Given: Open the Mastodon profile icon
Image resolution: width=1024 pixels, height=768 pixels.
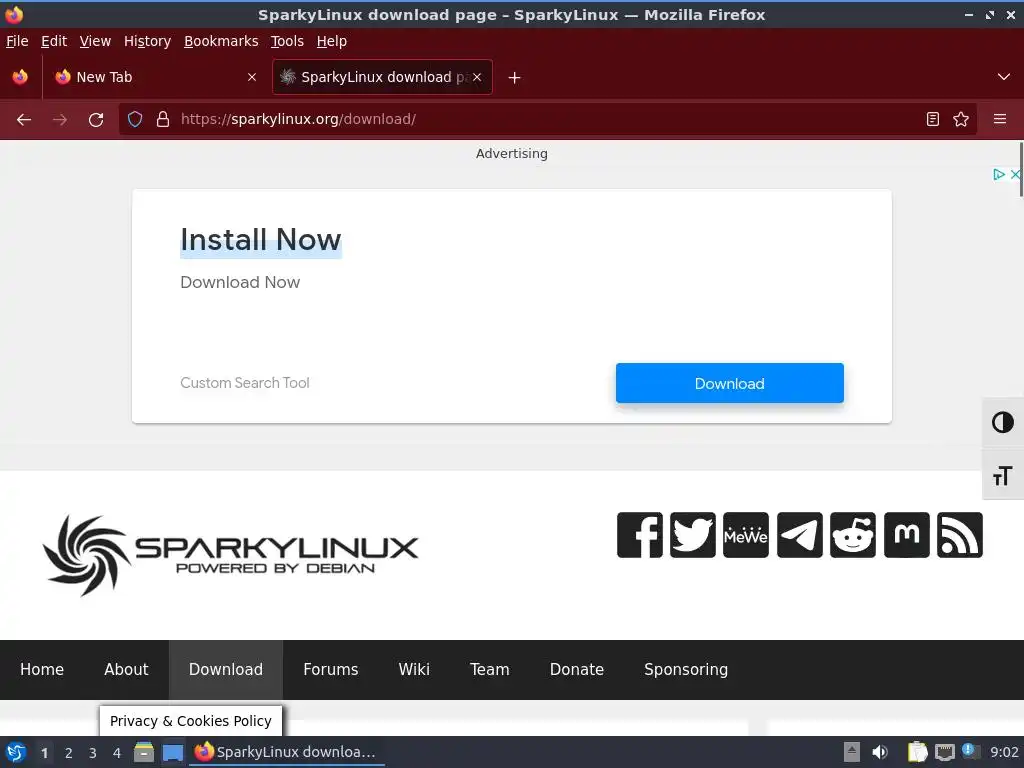Looking at the screenshot, I should (906, 535).
